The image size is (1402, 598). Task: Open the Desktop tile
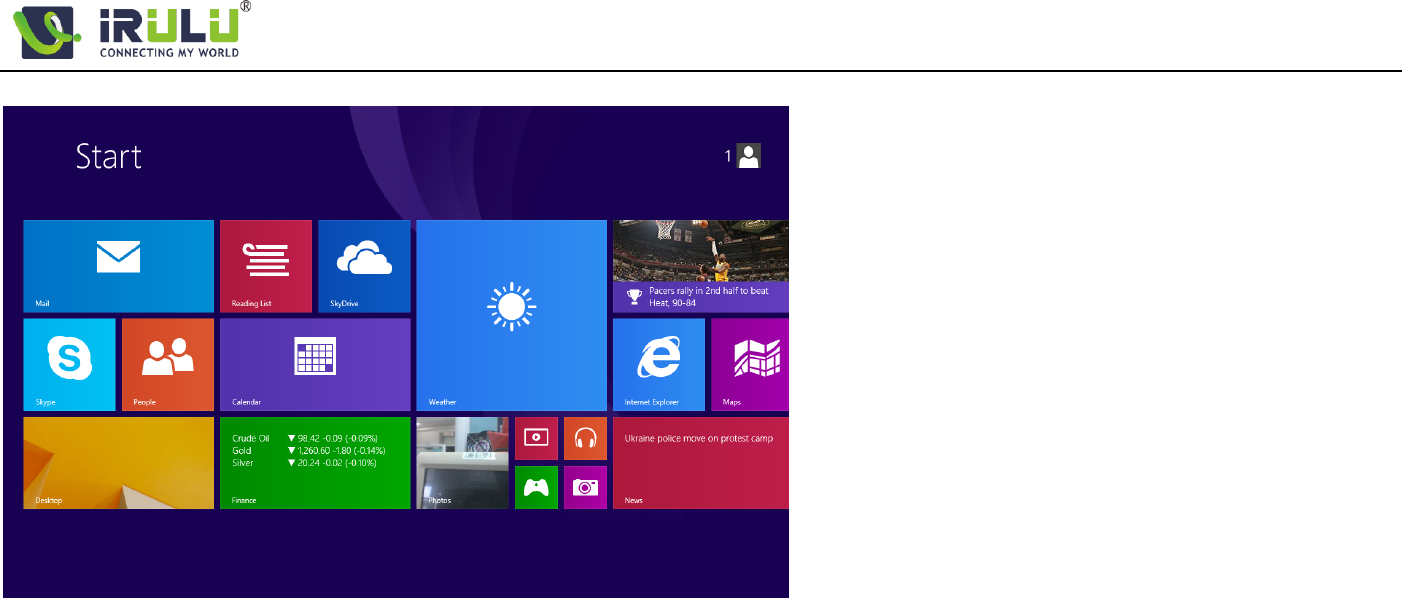tap(118, 463)
